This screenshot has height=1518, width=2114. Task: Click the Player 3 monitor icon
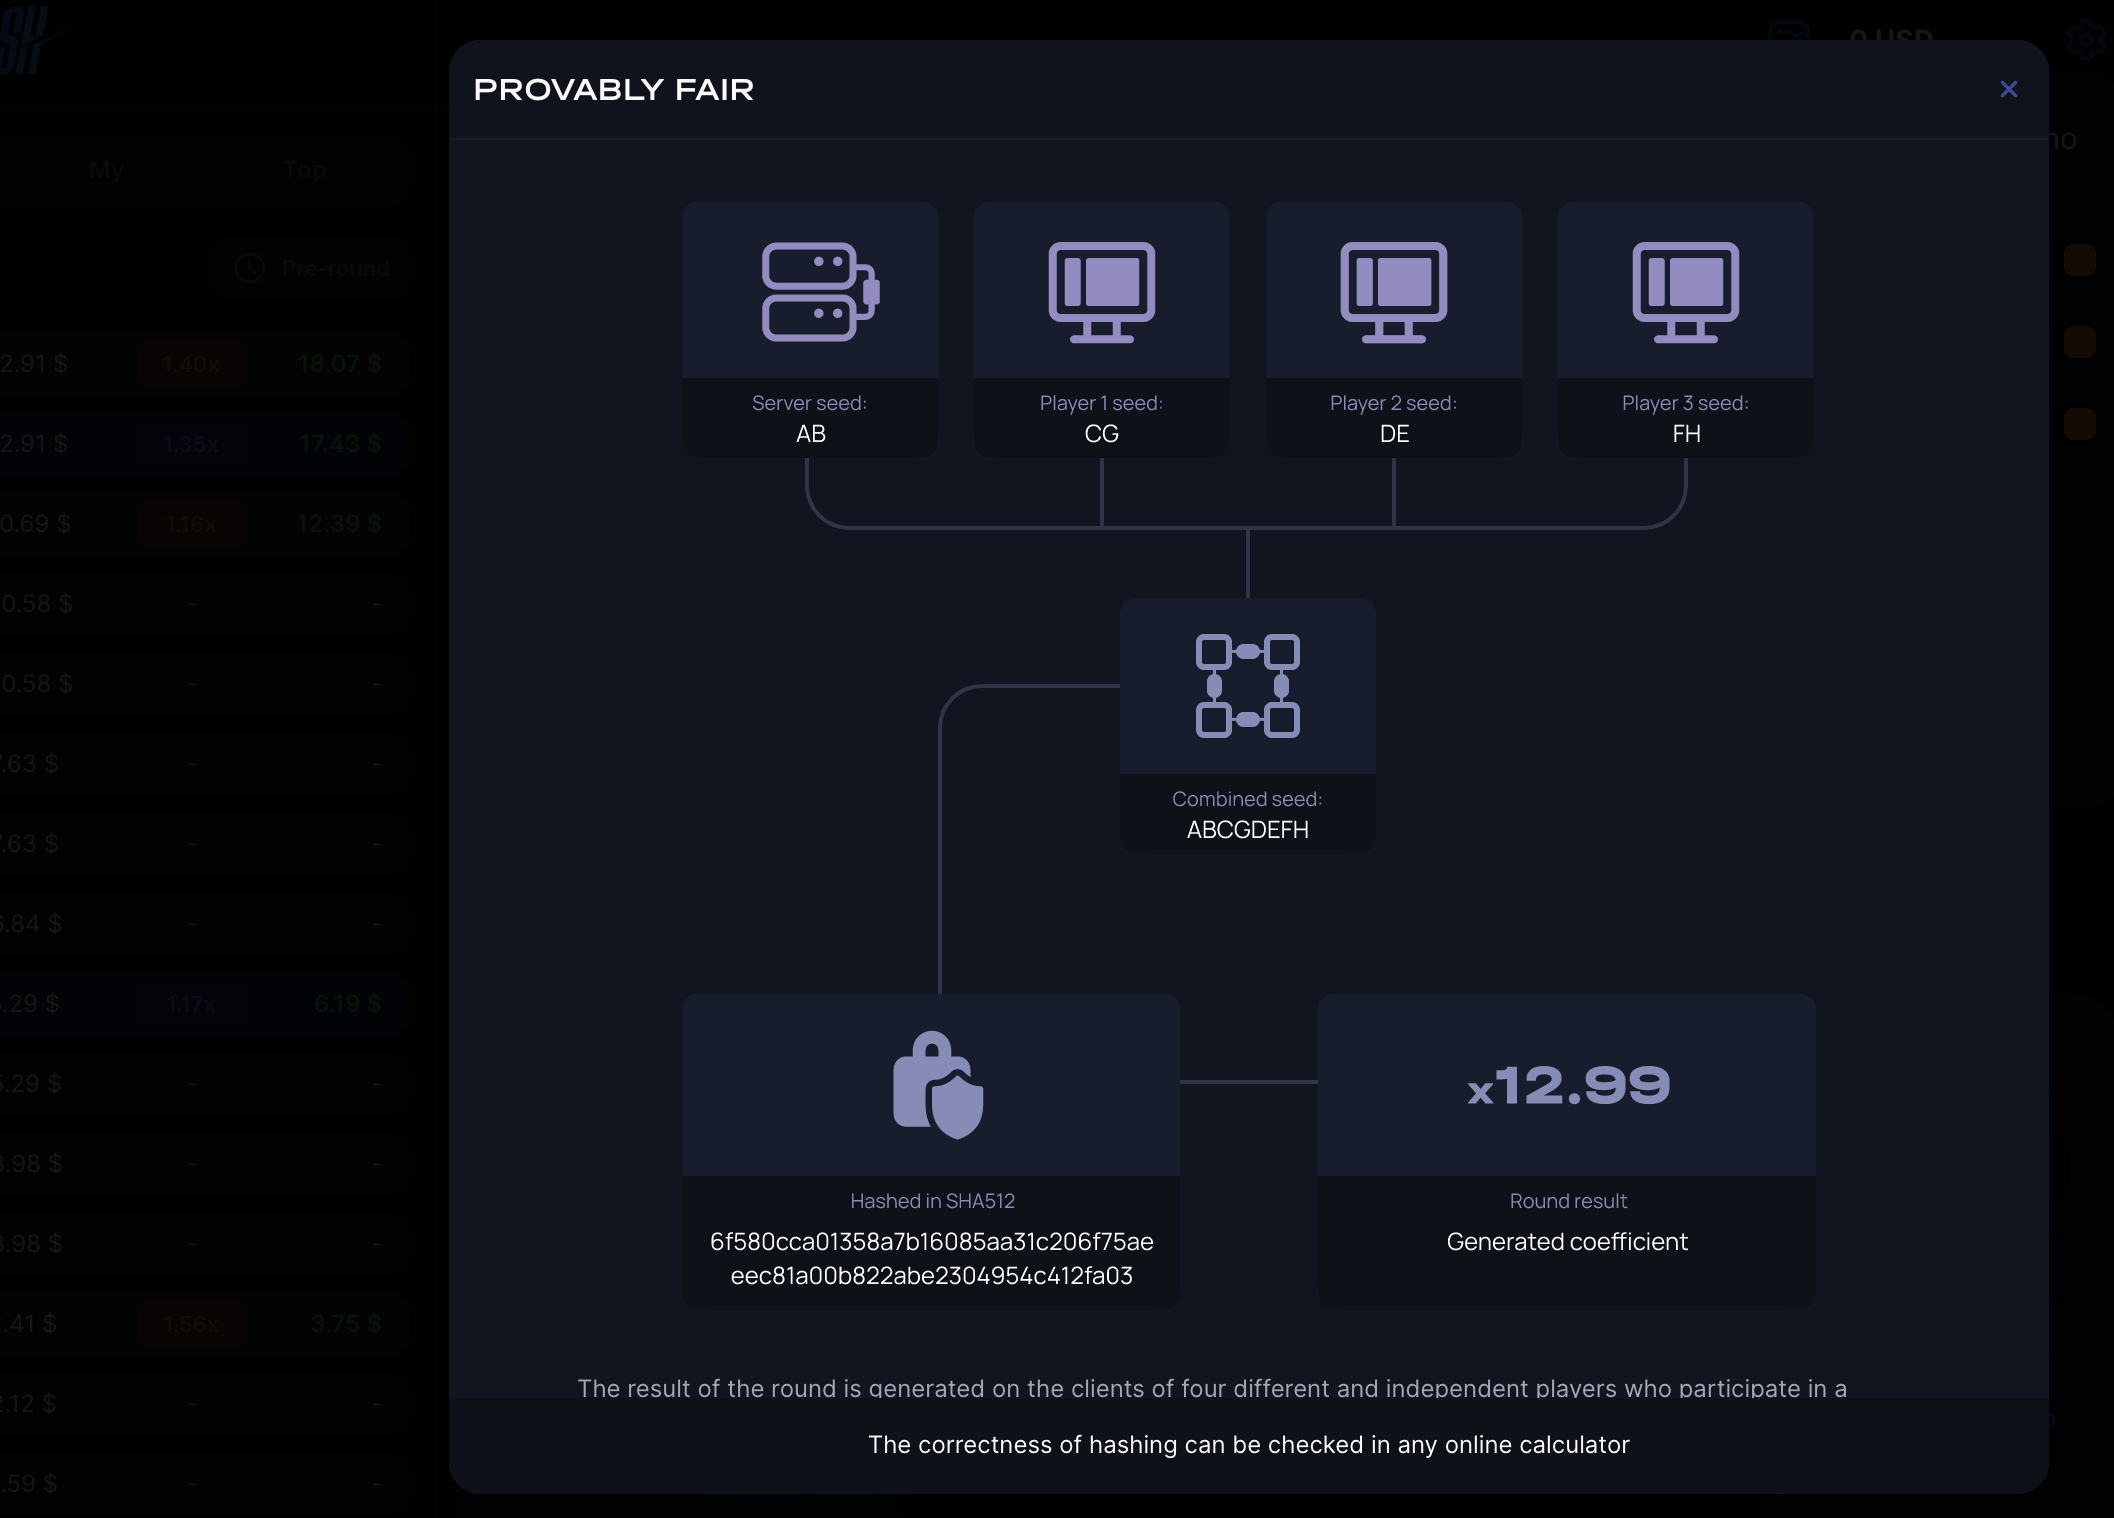[1685, 291]
